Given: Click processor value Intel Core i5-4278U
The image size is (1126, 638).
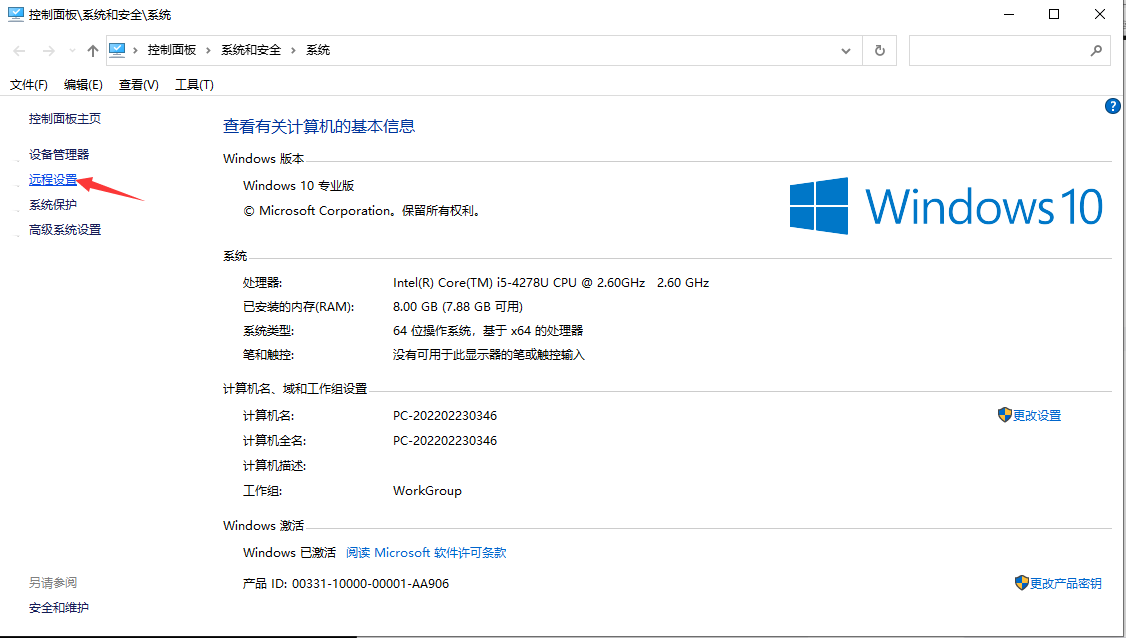Looking at the screenshot, I should [551, 283].
